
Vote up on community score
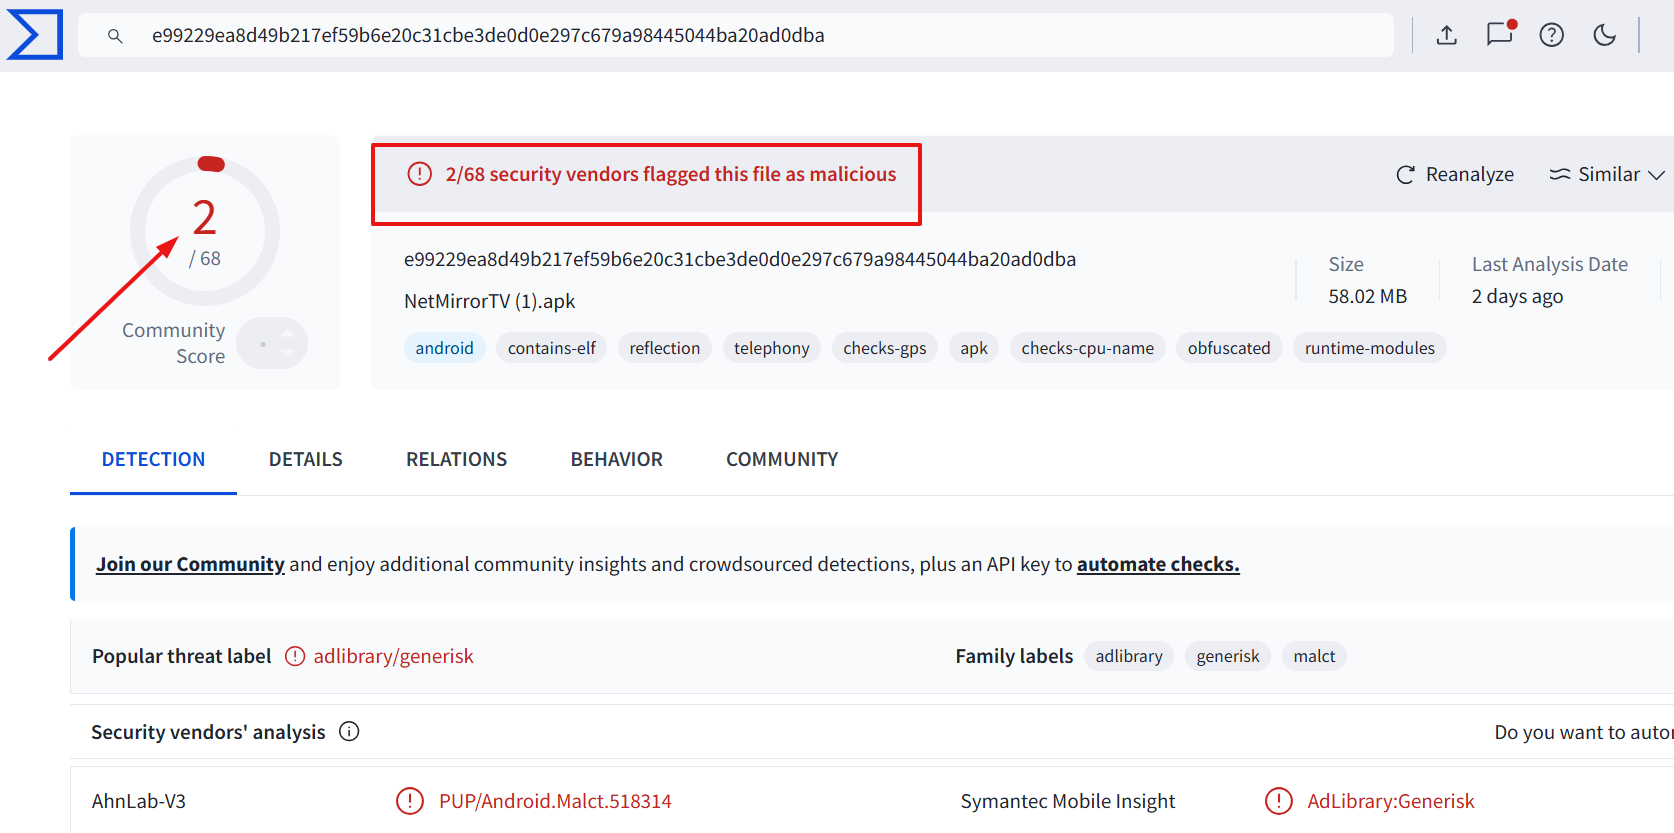[x=288, y=333]
